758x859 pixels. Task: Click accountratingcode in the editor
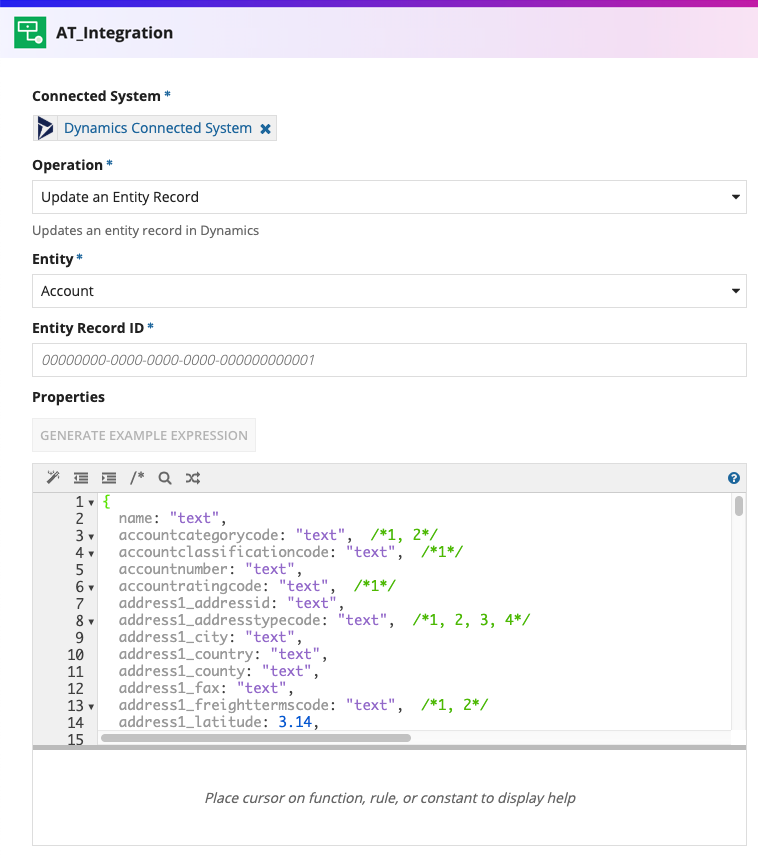[190, 586]
